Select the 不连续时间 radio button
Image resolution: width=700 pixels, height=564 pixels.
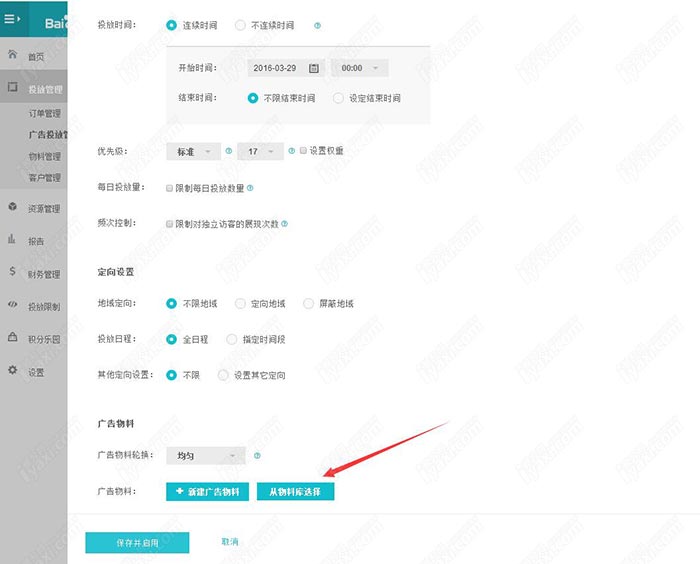point(240,25)
